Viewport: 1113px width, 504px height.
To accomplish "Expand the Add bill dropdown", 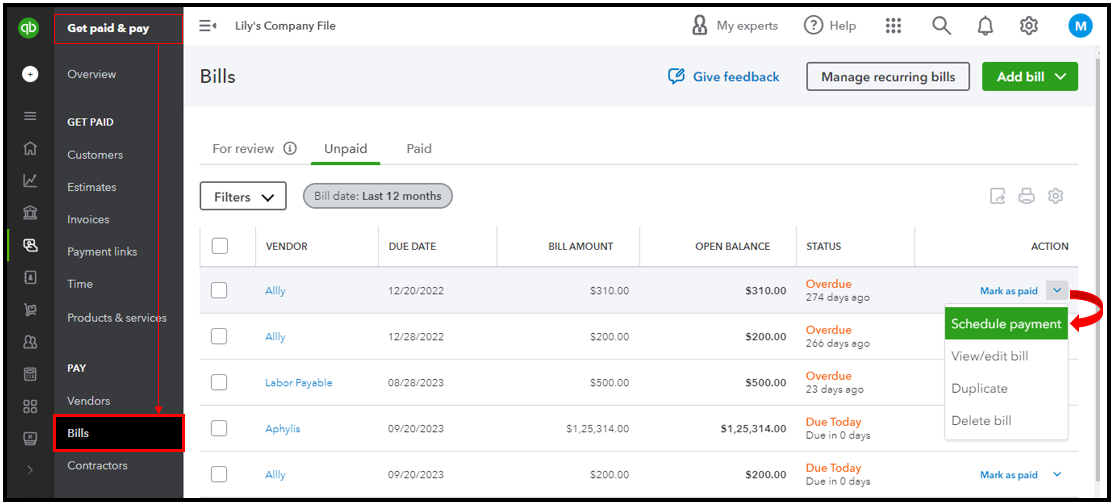I will pos(1059,77).
